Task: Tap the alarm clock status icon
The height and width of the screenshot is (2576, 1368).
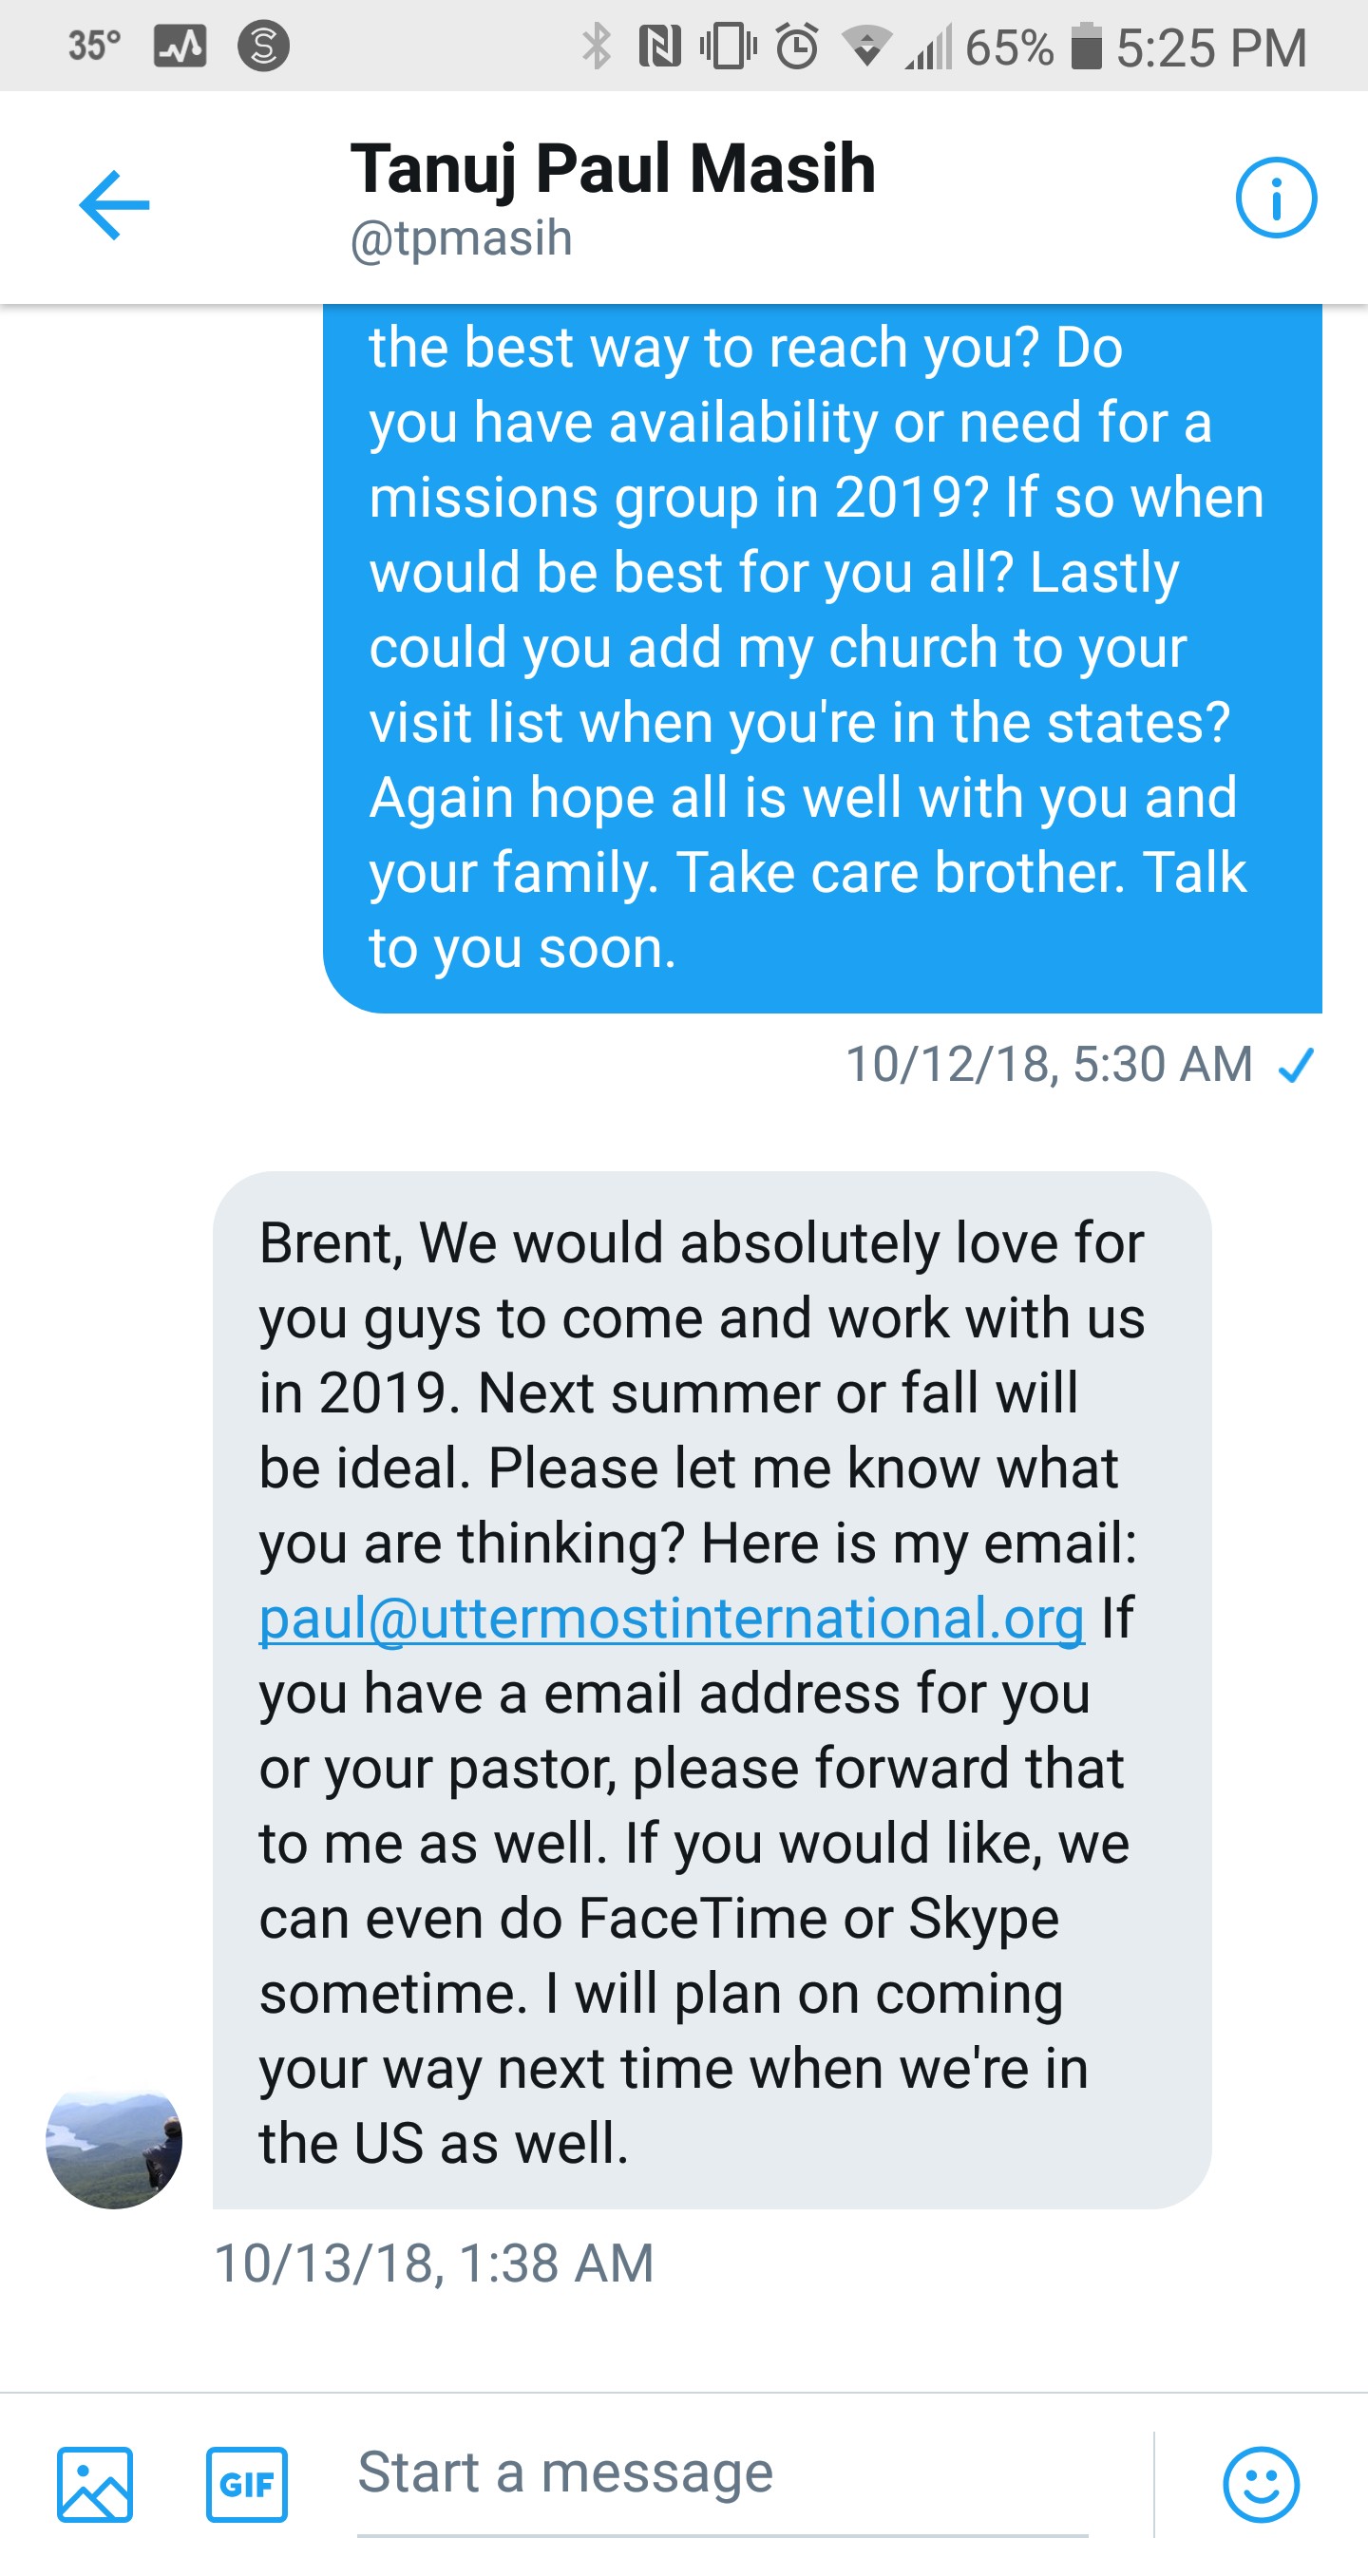Action: [797, 46]
